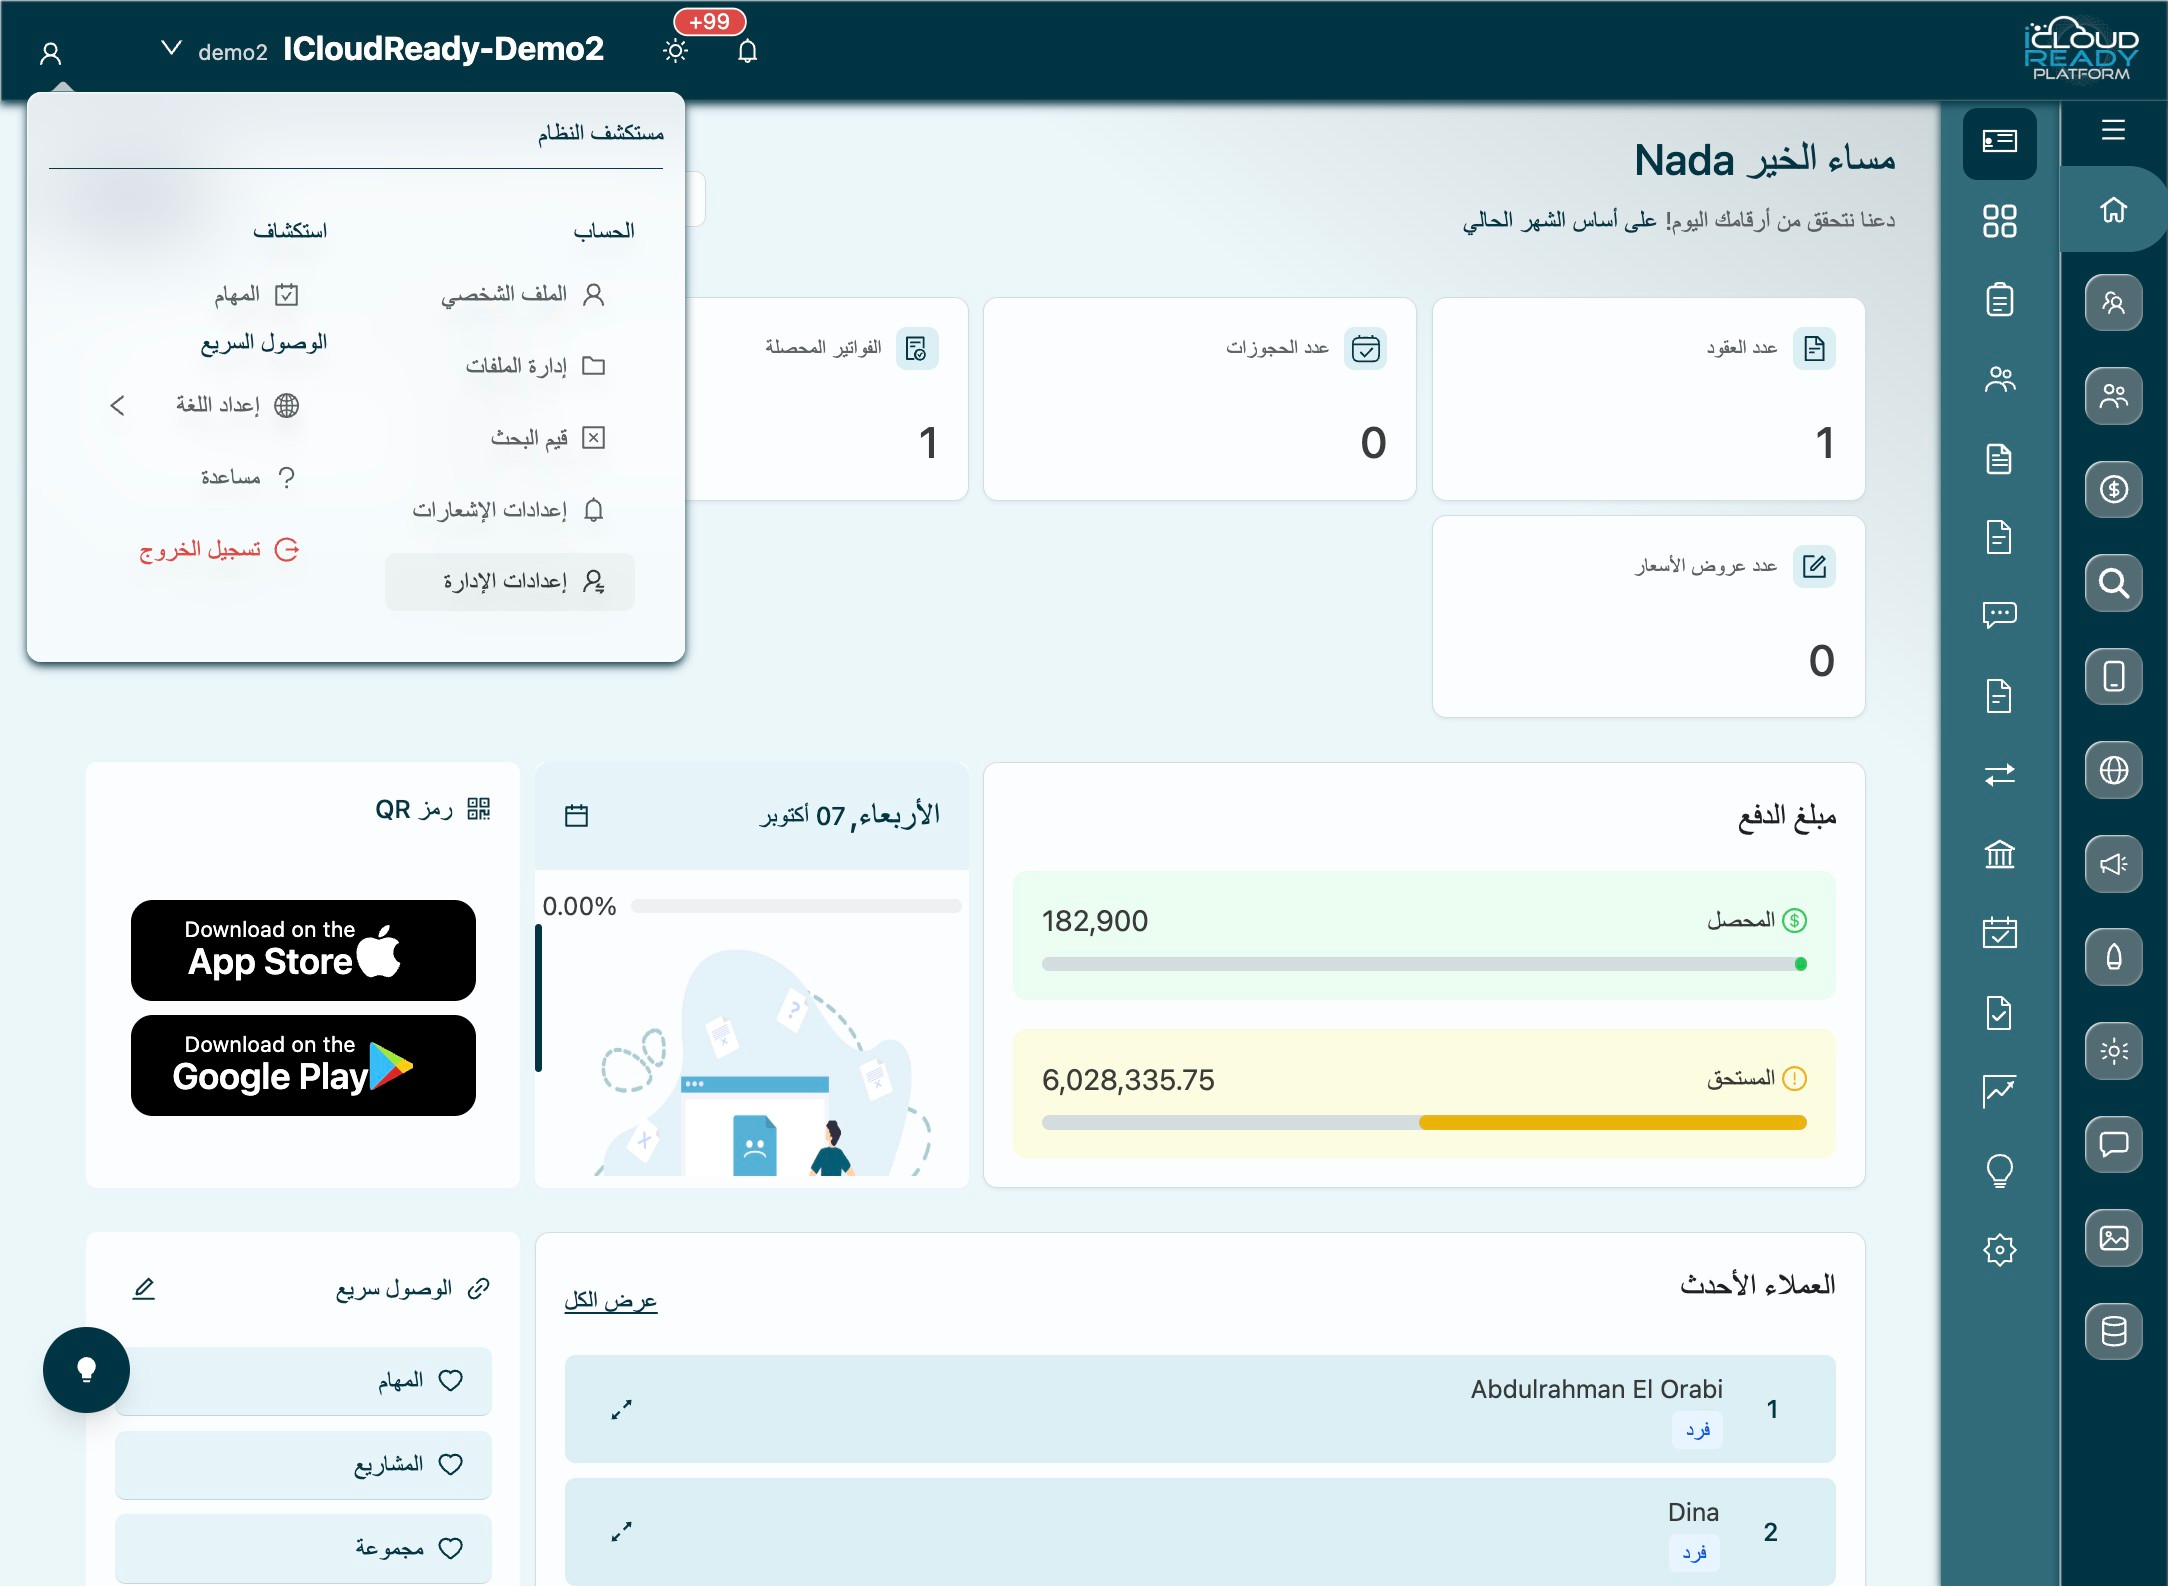The height and width of the screenshot is (1586, 2168).
Task: Click مساعدة help entry
Action: [x=248, y=477]
